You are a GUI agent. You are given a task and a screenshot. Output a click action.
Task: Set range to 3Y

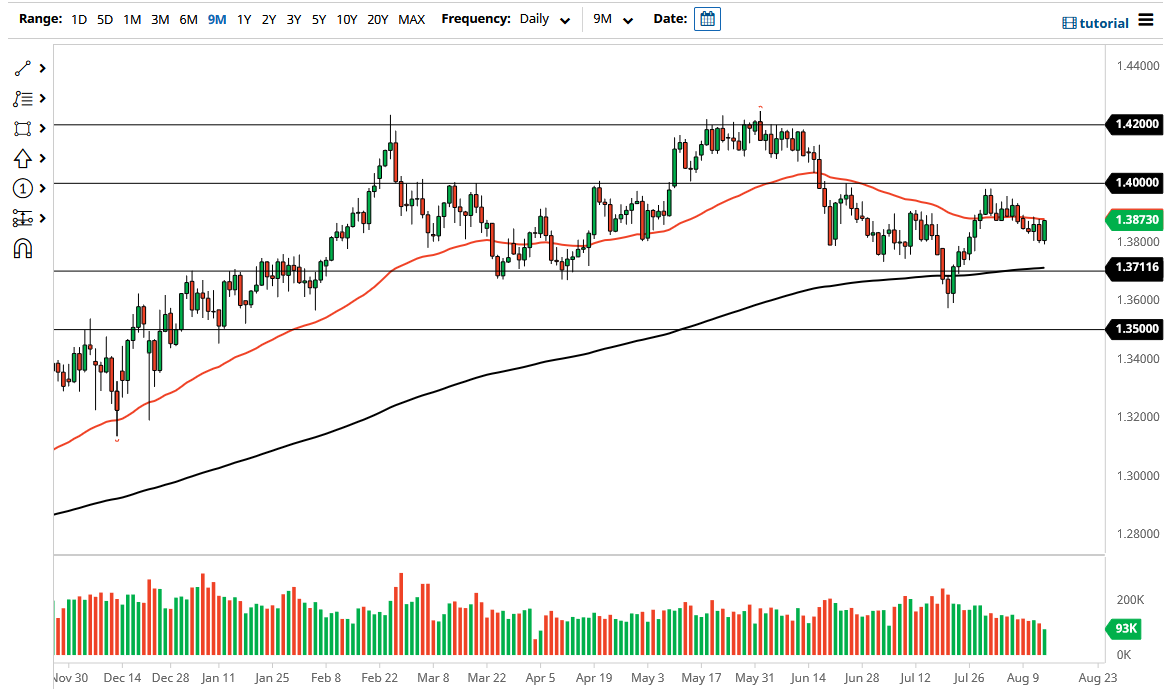click(x=294, y=19)
